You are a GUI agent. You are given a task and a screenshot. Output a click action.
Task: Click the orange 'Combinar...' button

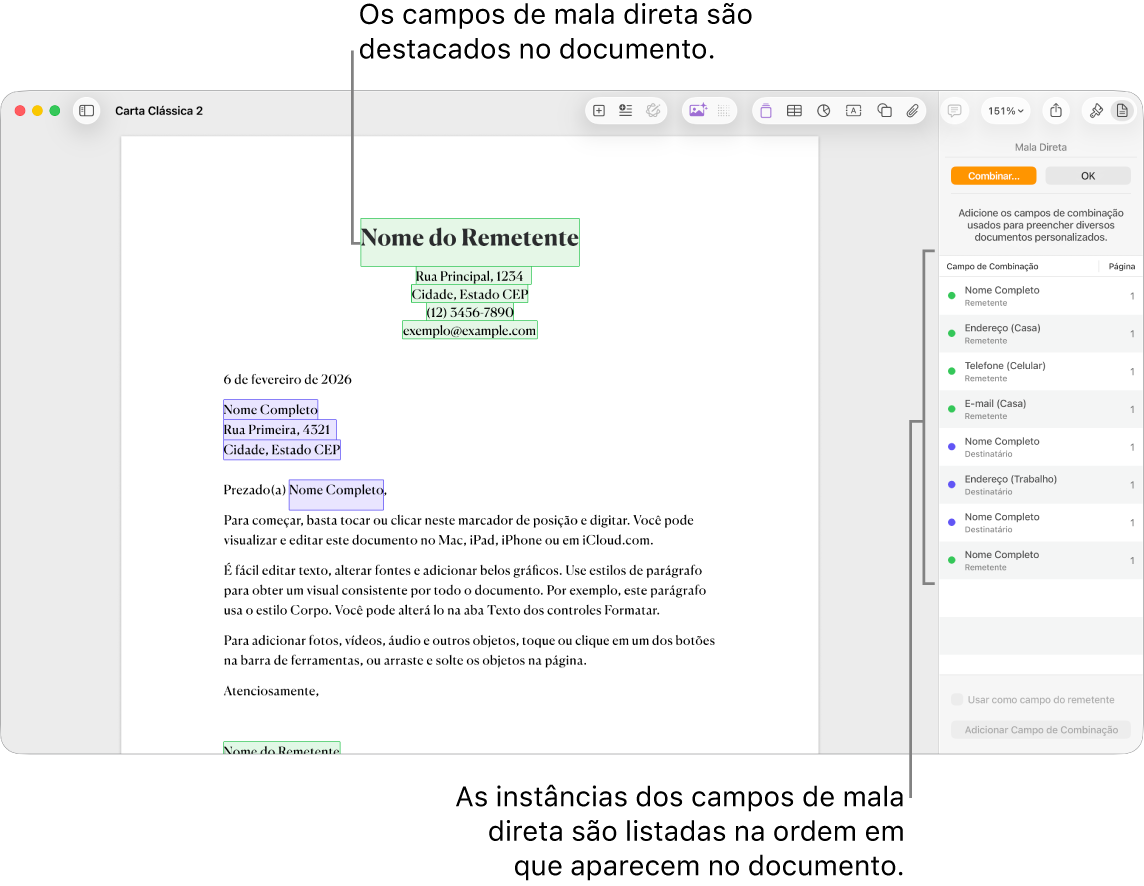pos(993,176)
